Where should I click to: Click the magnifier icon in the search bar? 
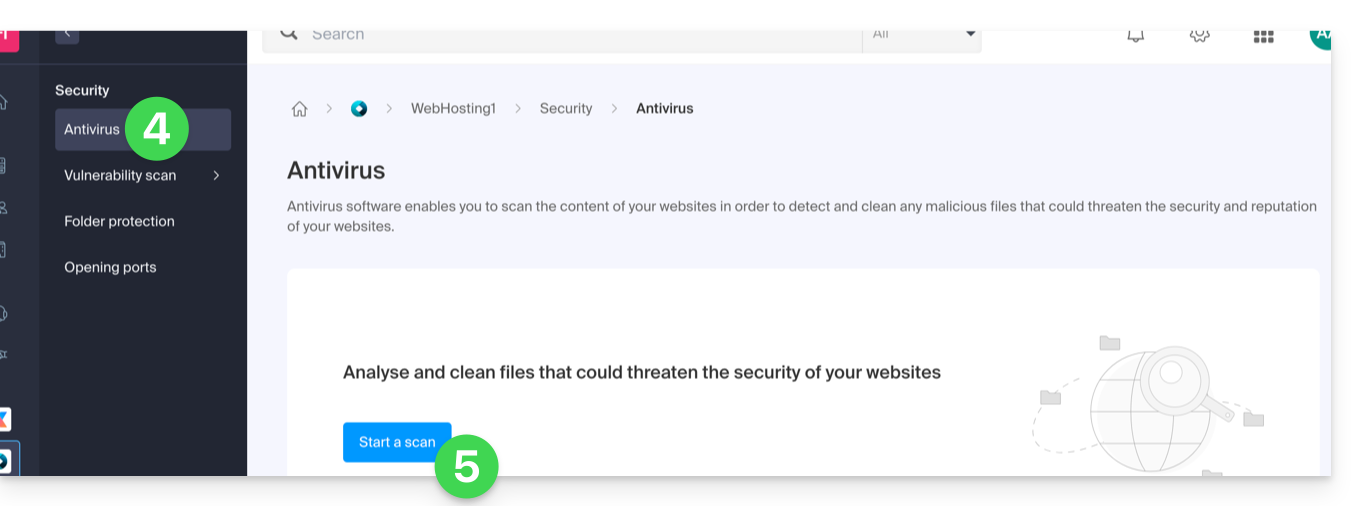coord(289,35)
